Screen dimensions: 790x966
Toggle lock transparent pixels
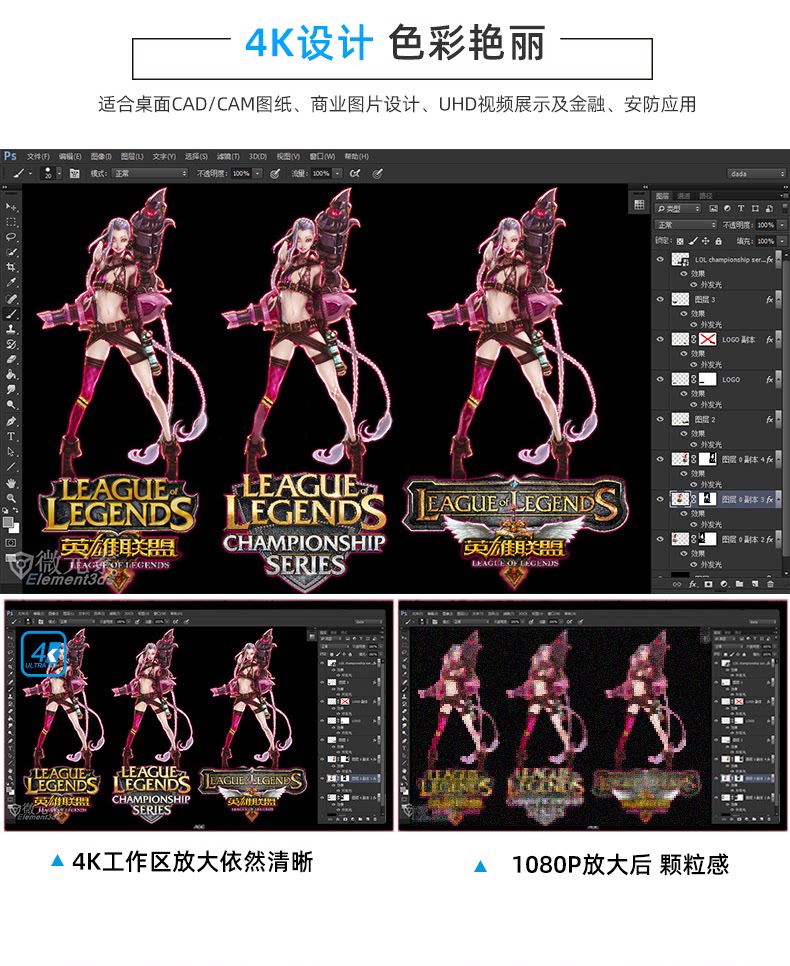(680, 241)
